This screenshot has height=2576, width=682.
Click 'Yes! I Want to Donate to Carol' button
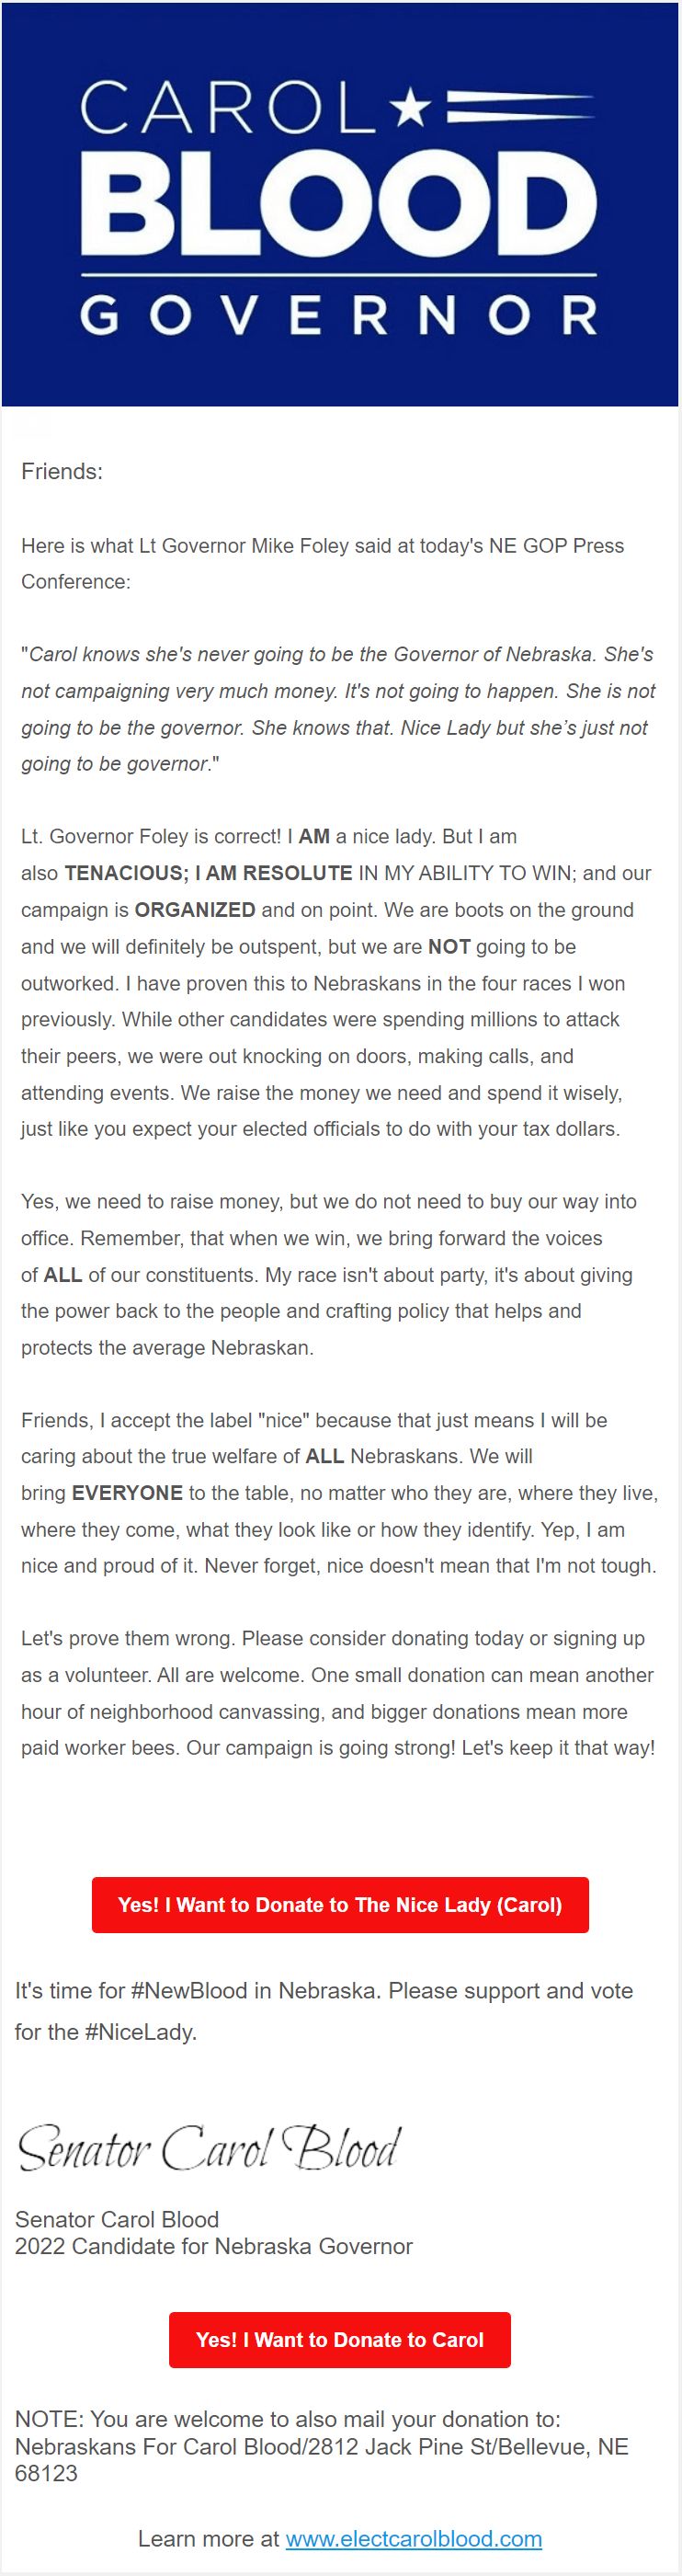coord(340,2339)
